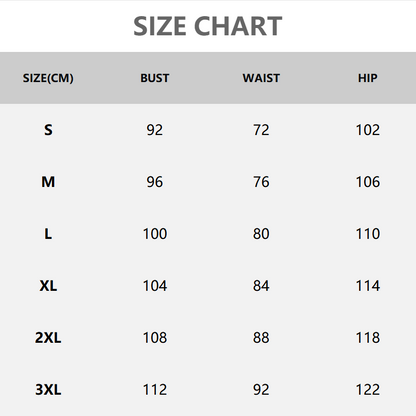Select hip value 102 for size S
The height and width of the screenshot is (416, 416).
(368, 130)
